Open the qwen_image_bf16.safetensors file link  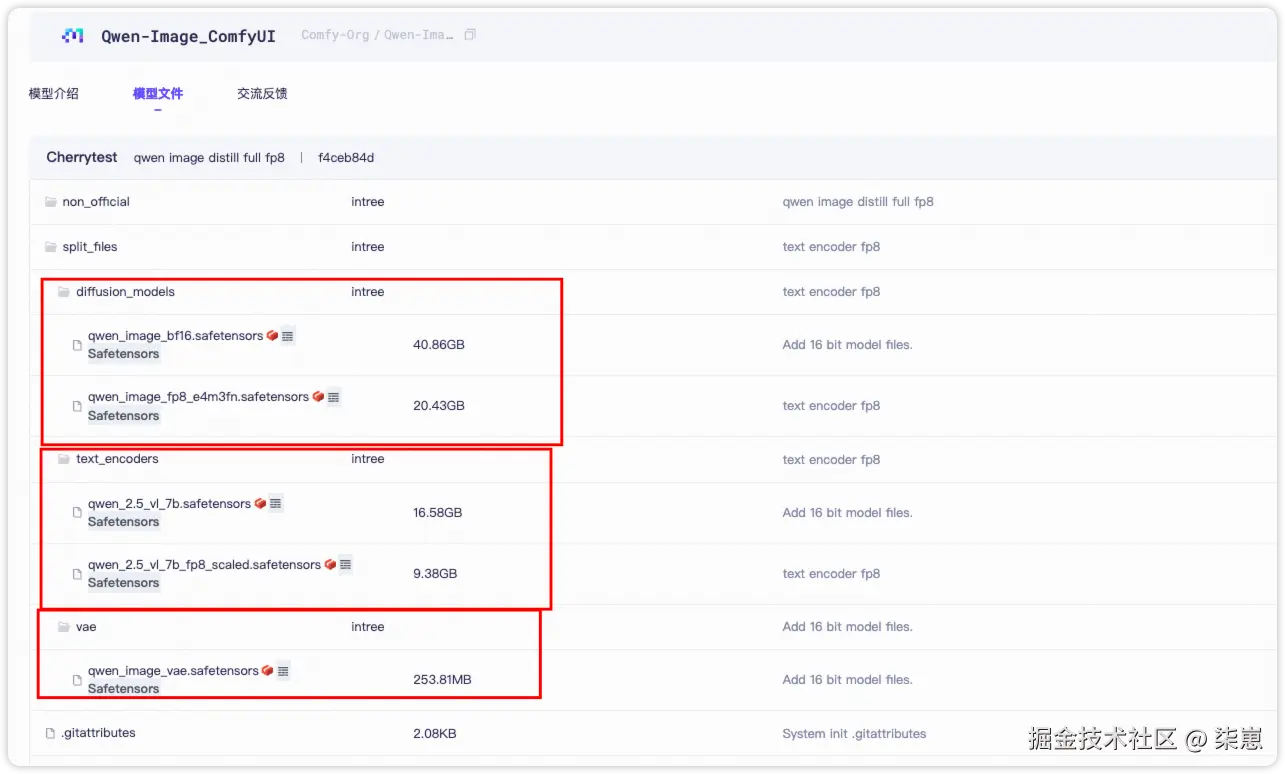pos(175,336)
